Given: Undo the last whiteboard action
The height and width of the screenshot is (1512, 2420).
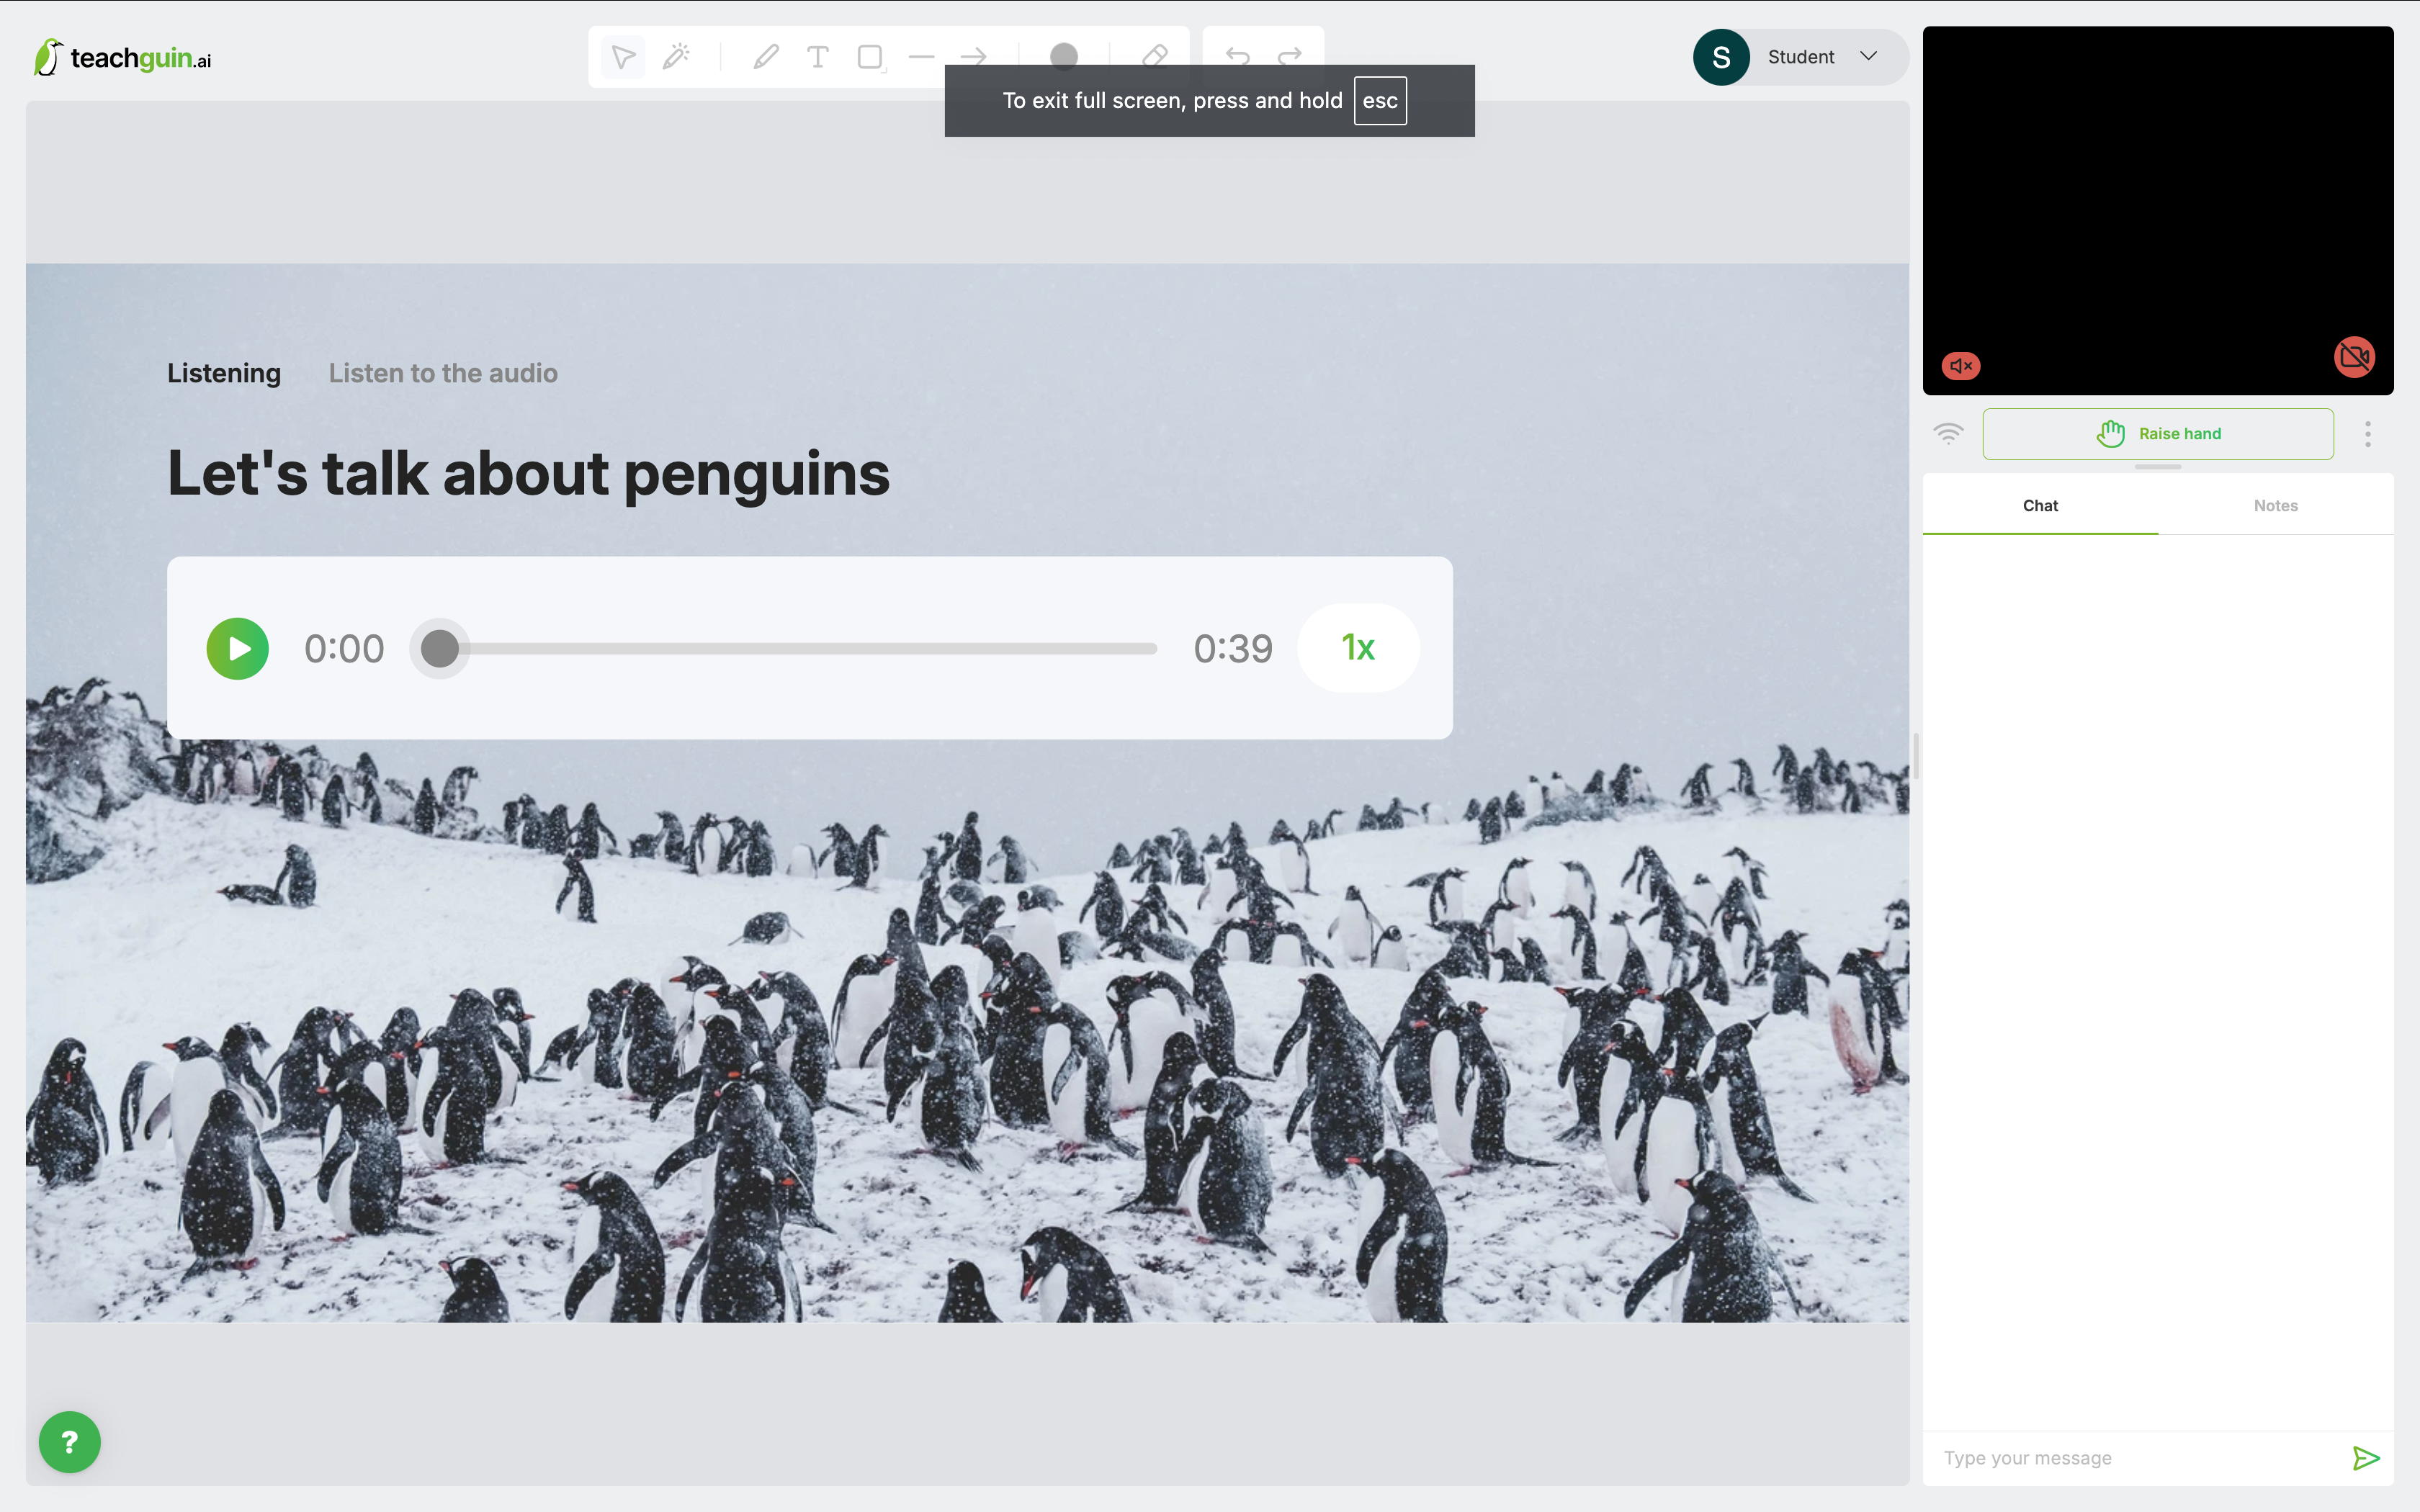Looking at the screenshot, I should point(1238,57).
